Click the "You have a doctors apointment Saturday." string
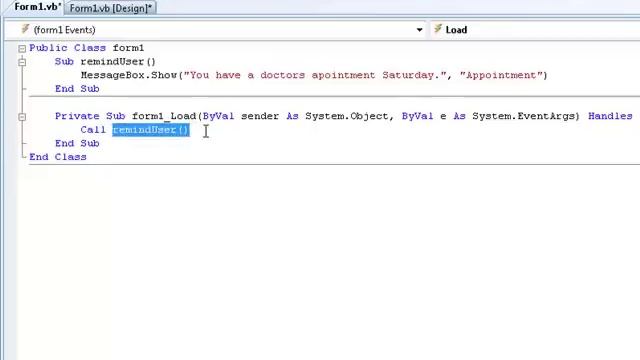Screen dimensions: 640x360 (315, 75)
